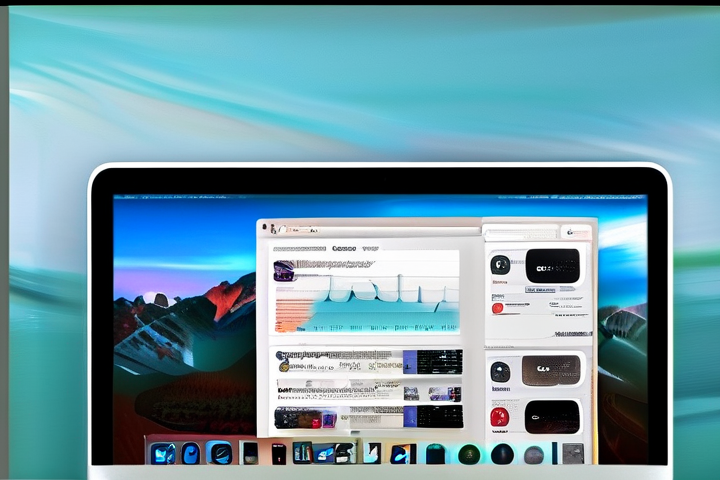Click the green round icon in the dock
The height and width of the screenshot is (480, 720).
(x=468, y=454)
